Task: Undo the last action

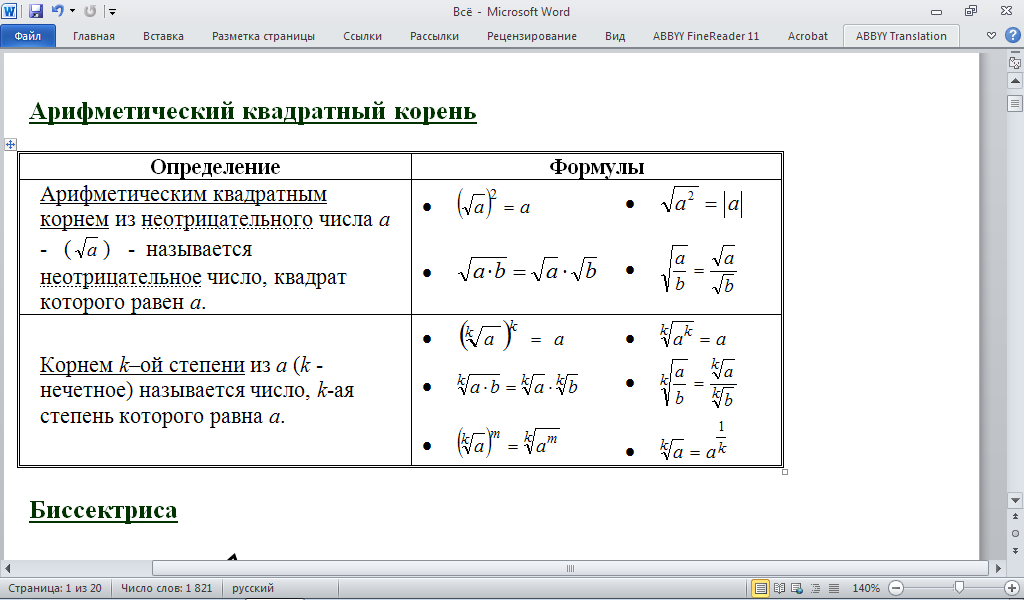Action: point(58,11)
